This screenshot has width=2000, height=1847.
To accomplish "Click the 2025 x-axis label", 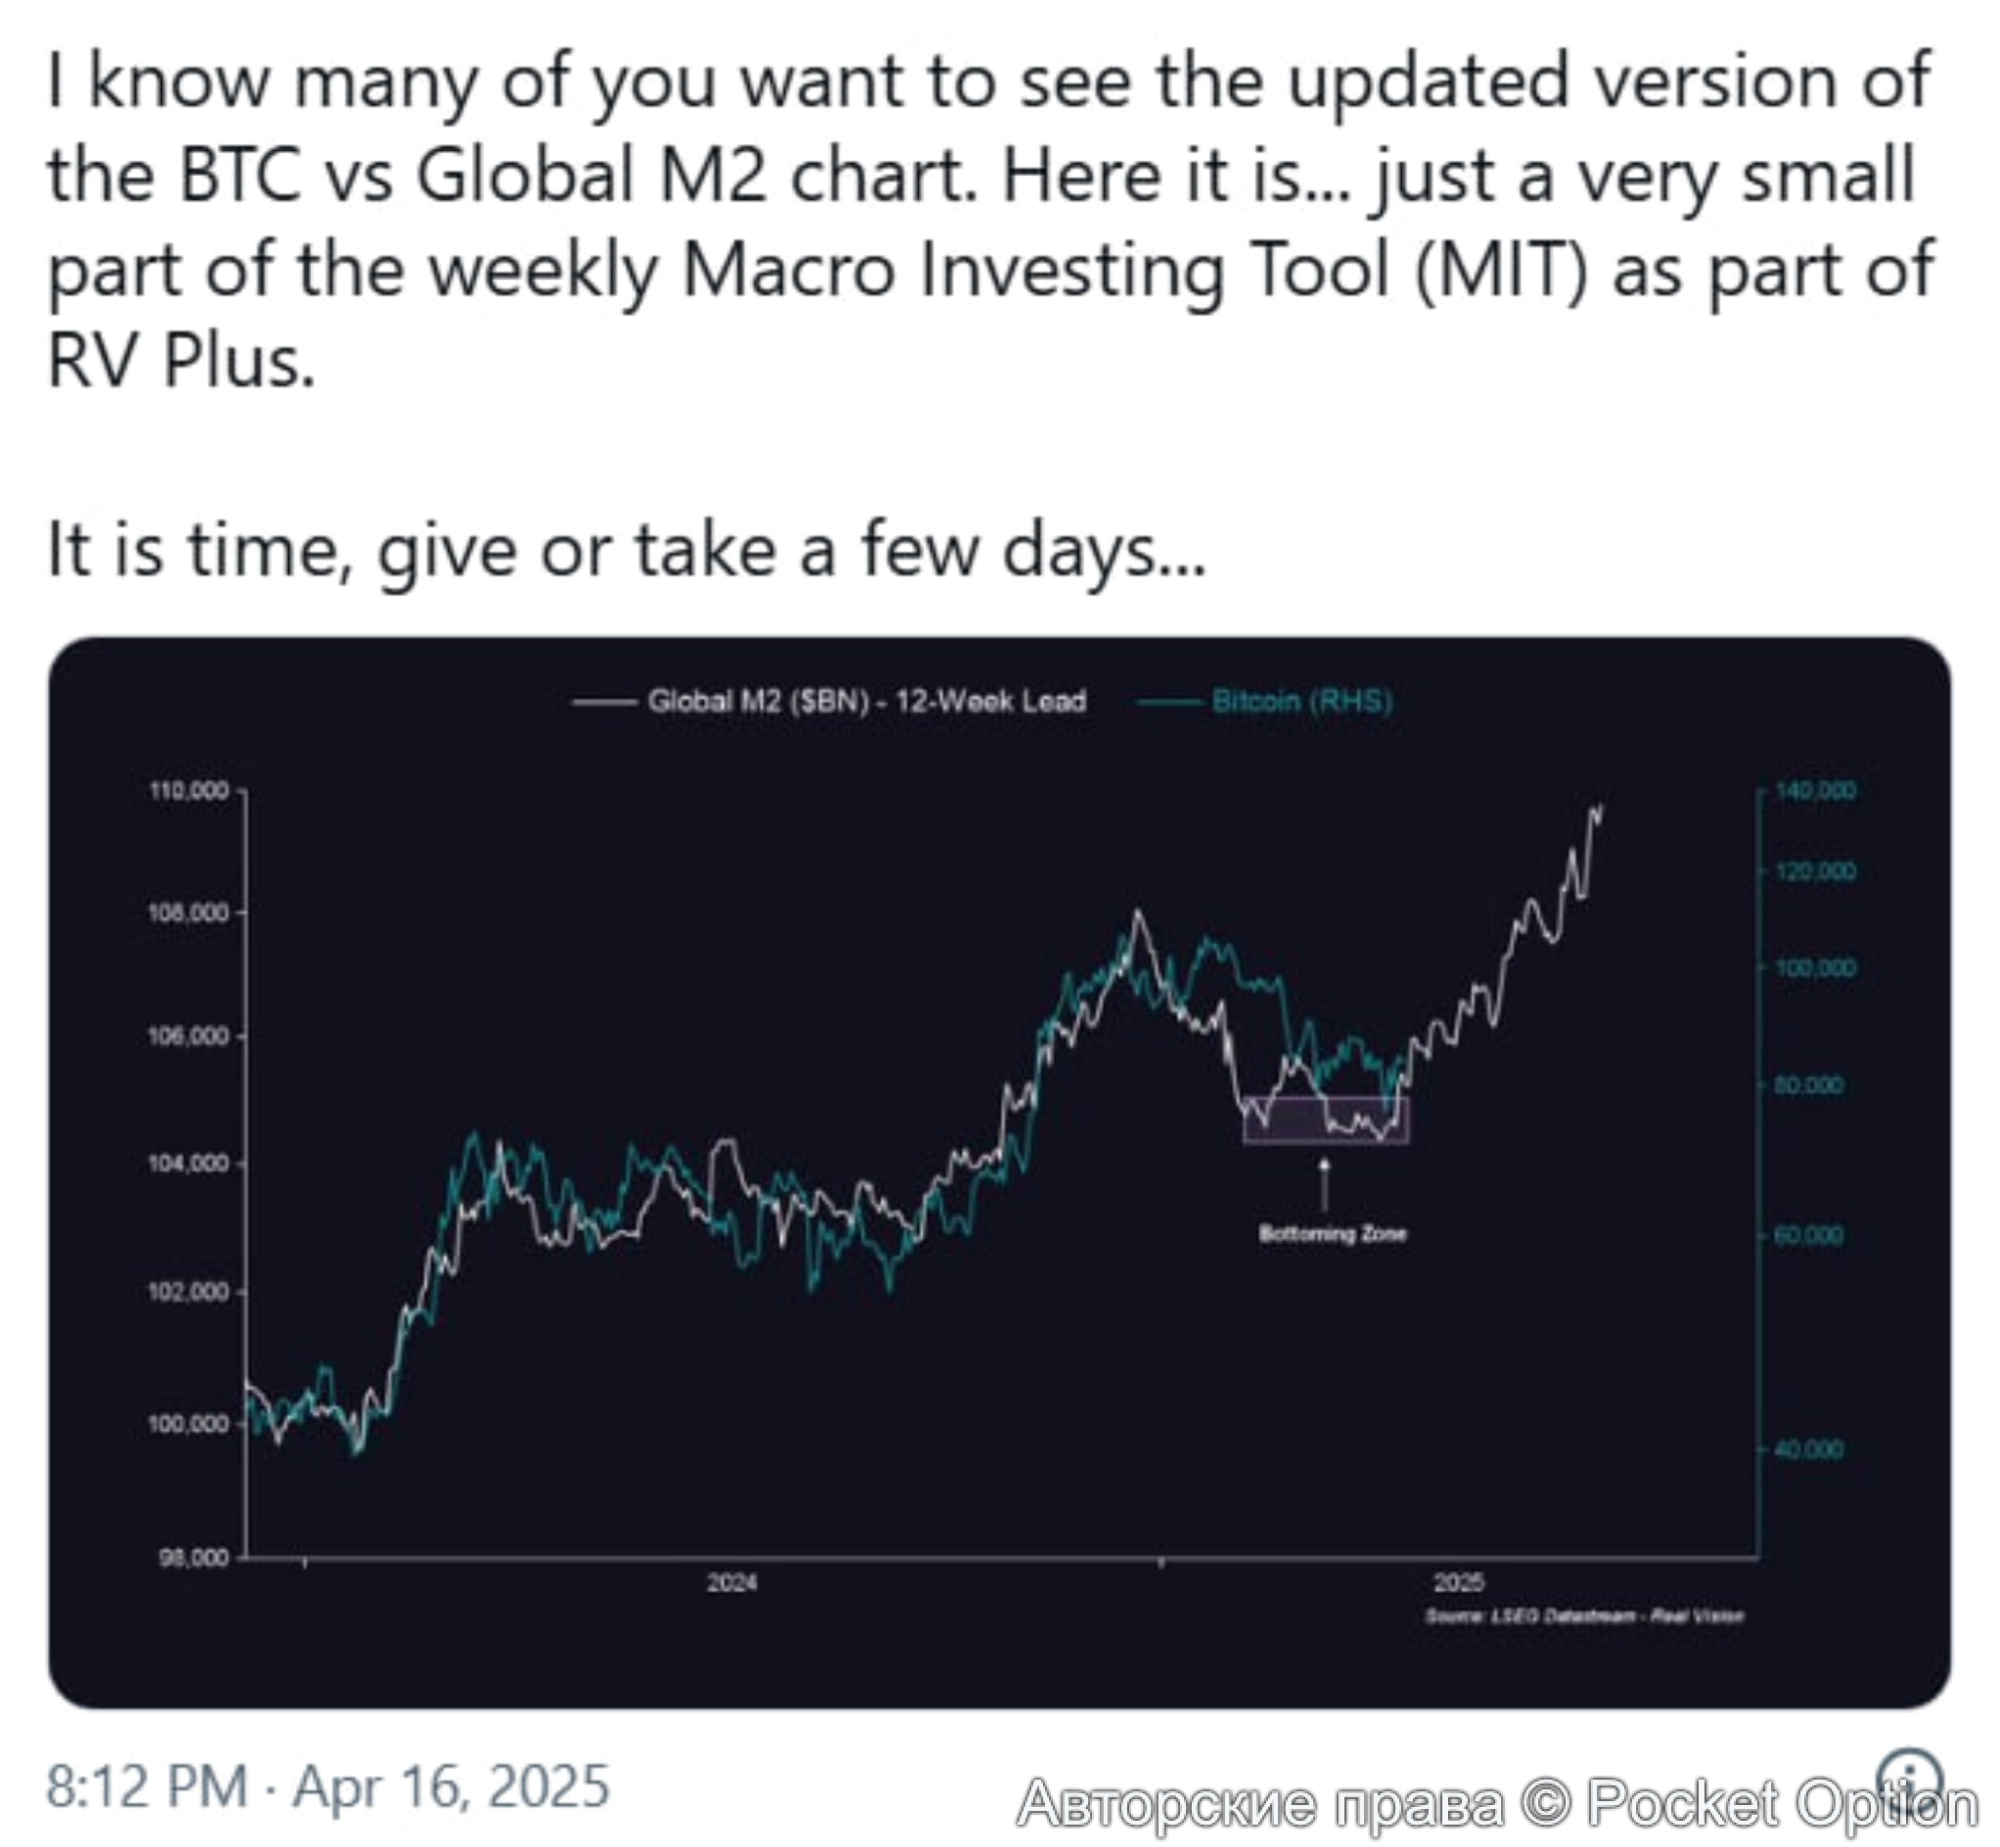I will pos(1459,1583).
